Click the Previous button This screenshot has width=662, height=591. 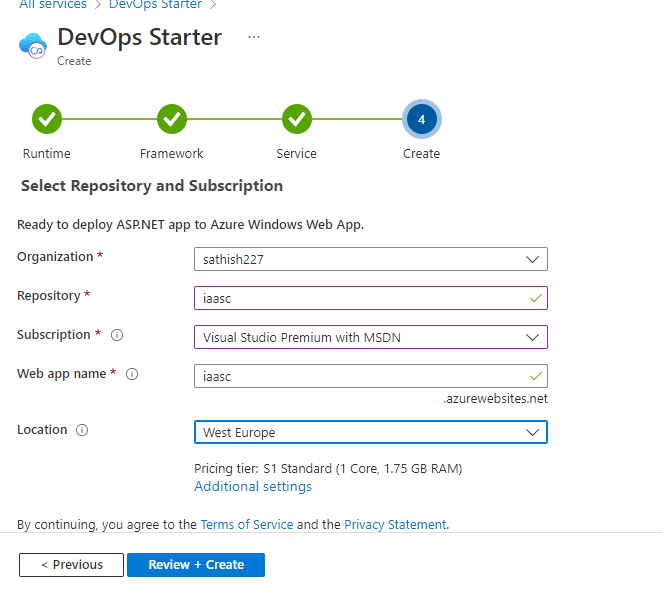coord(71,565)
